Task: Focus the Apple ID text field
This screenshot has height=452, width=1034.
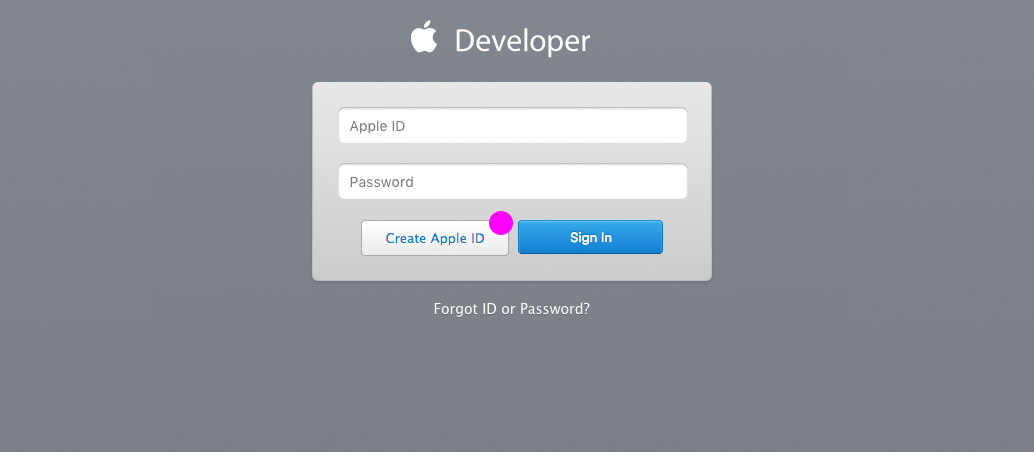Action: pyautogui.click(x=512, y=125)
